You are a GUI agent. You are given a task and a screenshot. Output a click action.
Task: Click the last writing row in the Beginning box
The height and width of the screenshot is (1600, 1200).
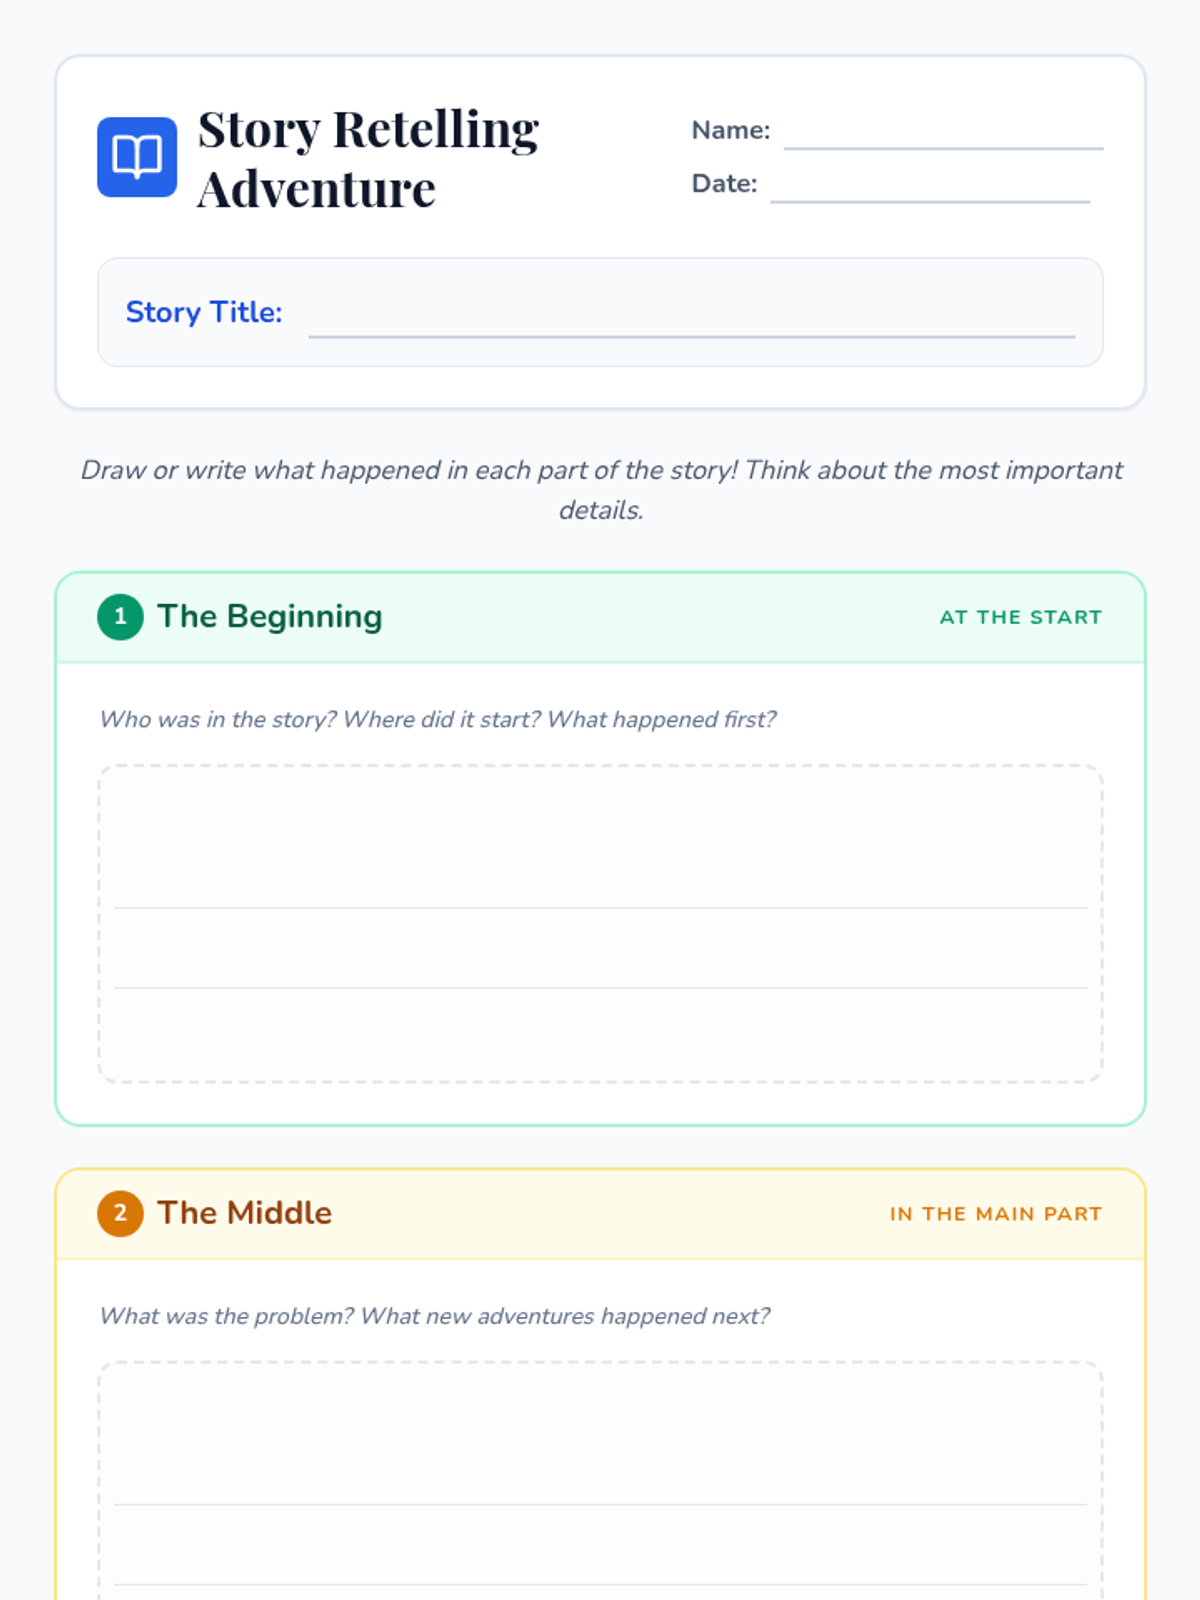[x=600, y=1035]
